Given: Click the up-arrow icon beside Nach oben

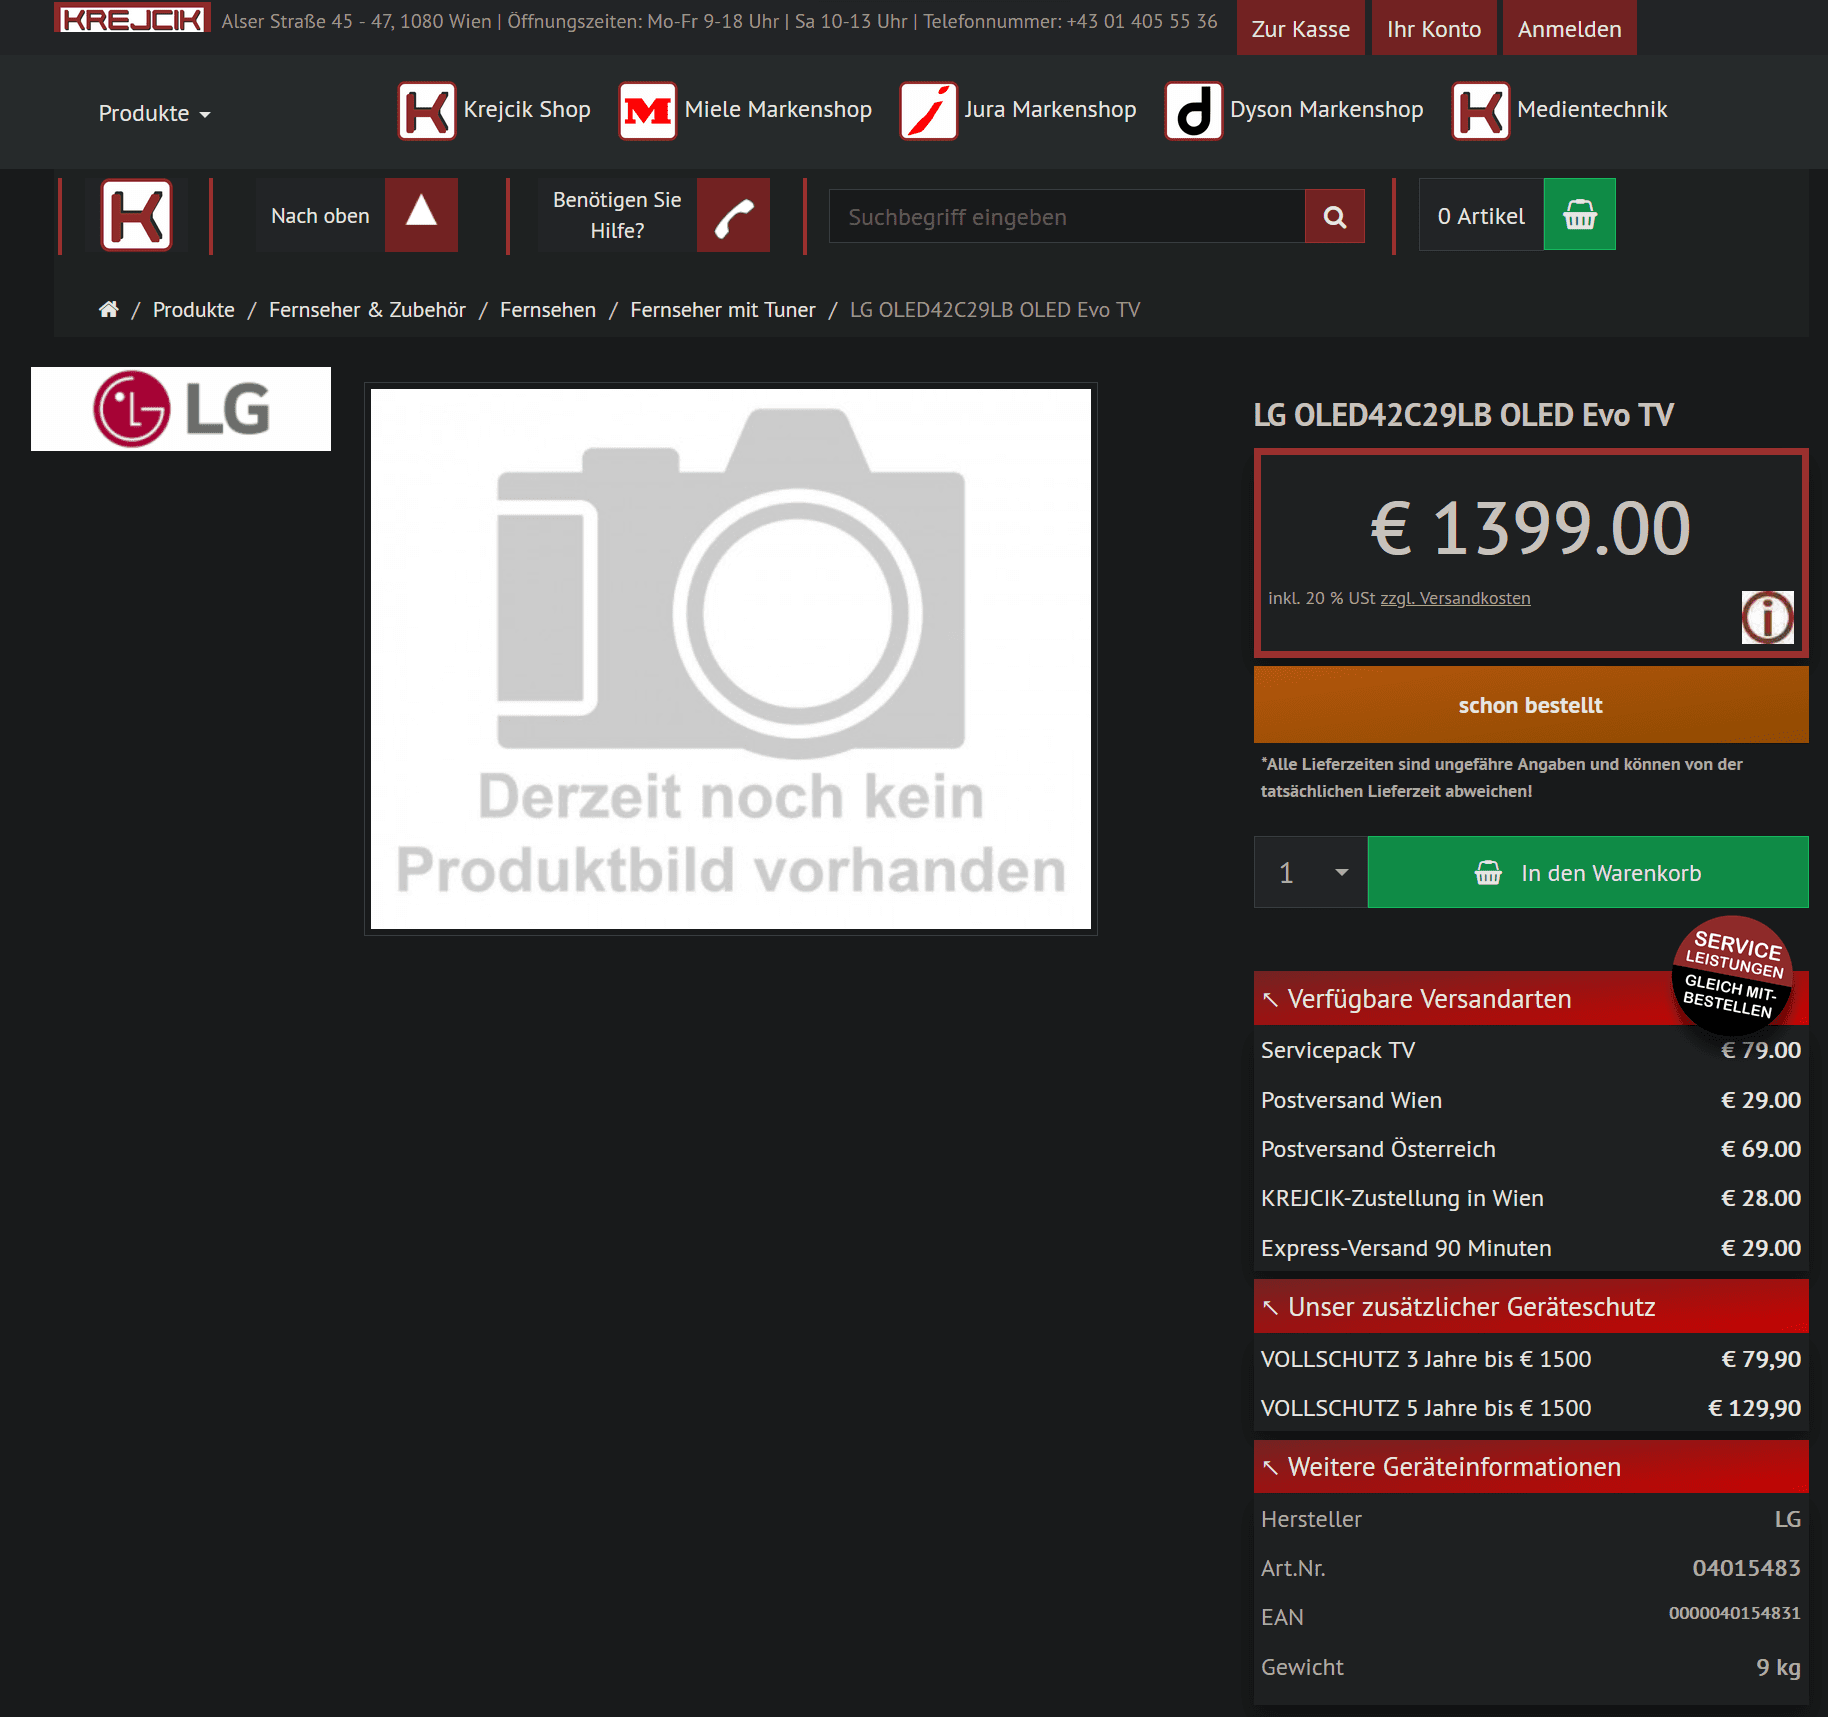Looking at the screenshot, I should (x=421, y=215).
